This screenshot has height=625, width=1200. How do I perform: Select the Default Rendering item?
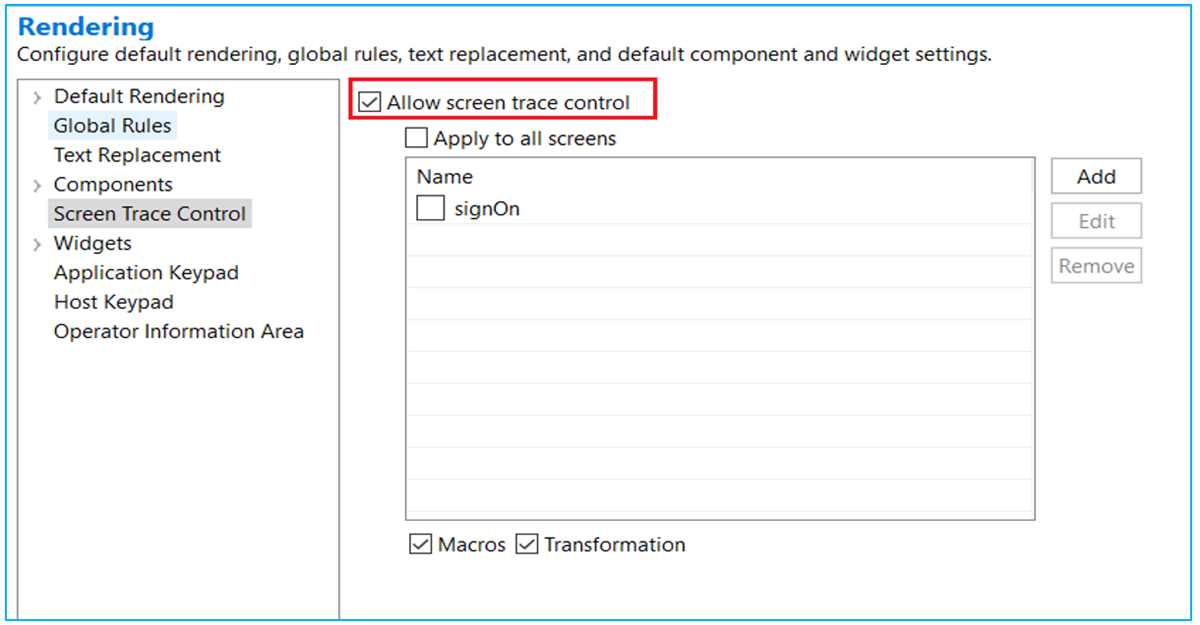139,97
